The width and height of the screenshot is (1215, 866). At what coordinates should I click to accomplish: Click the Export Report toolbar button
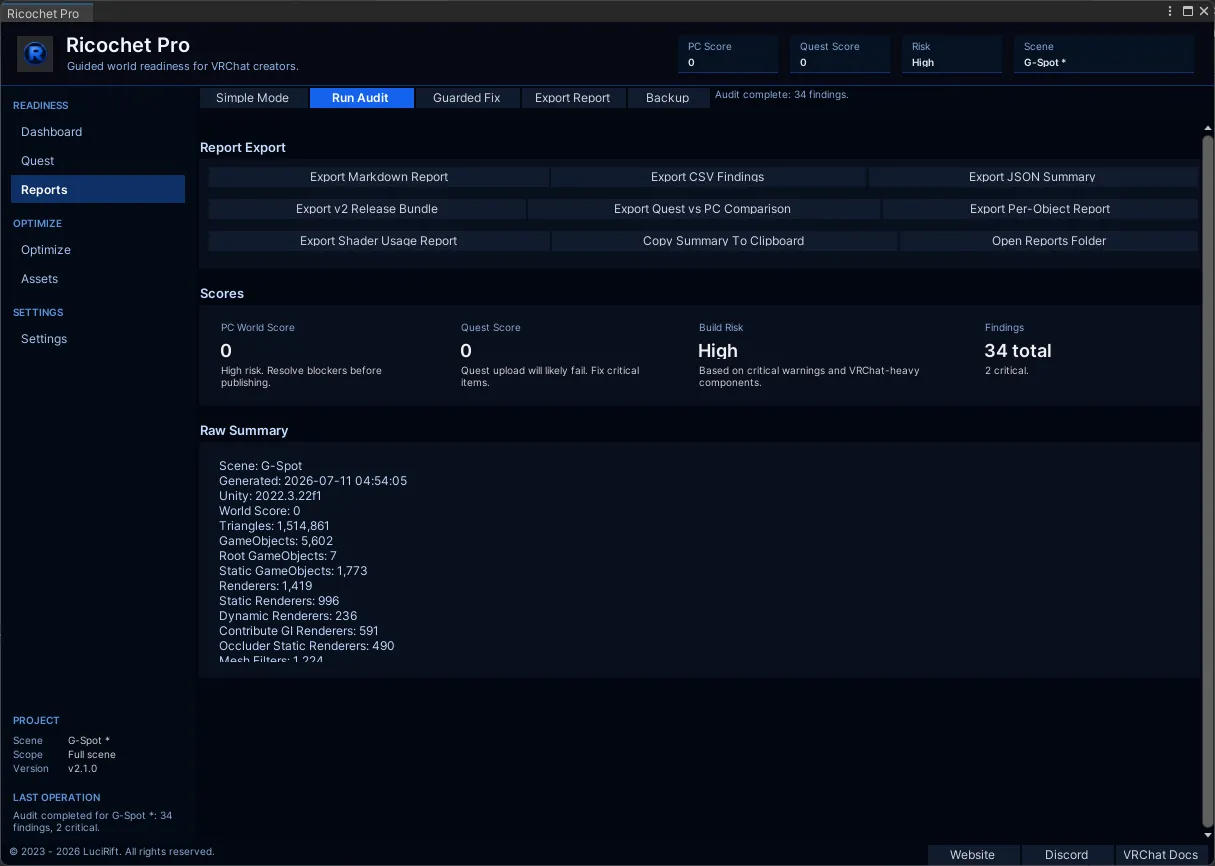tap(573, 98)
